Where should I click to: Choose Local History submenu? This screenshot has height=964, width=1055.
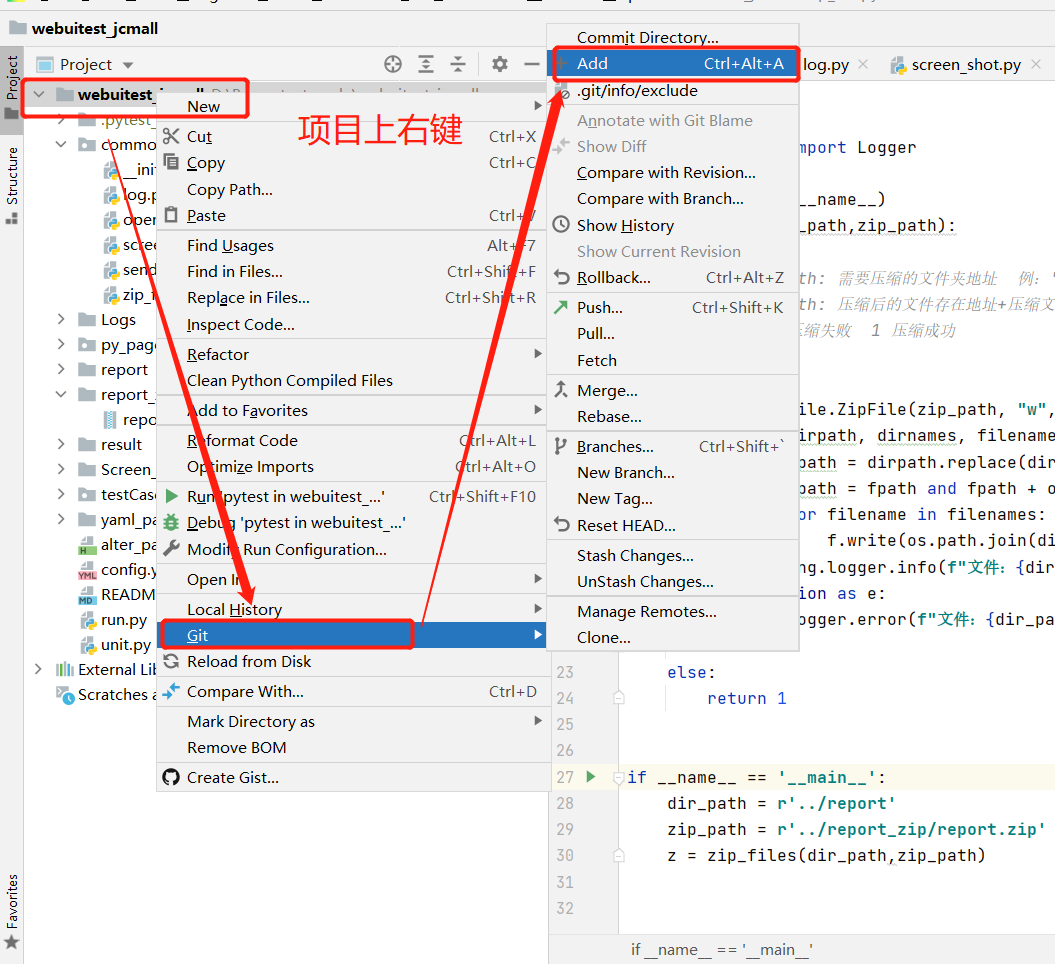(351, 609)
